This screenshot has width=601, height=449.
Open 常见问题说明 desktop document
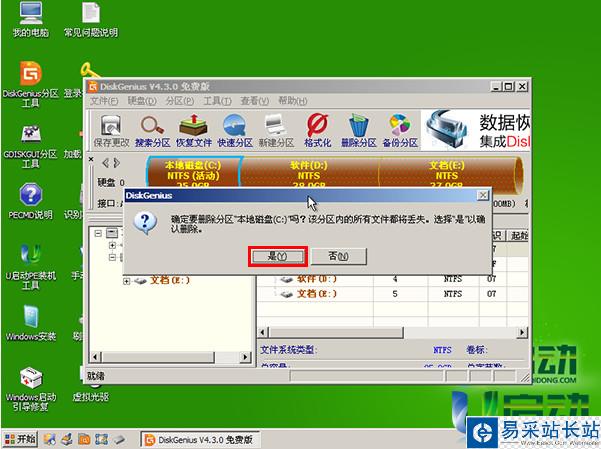point(91,20)
